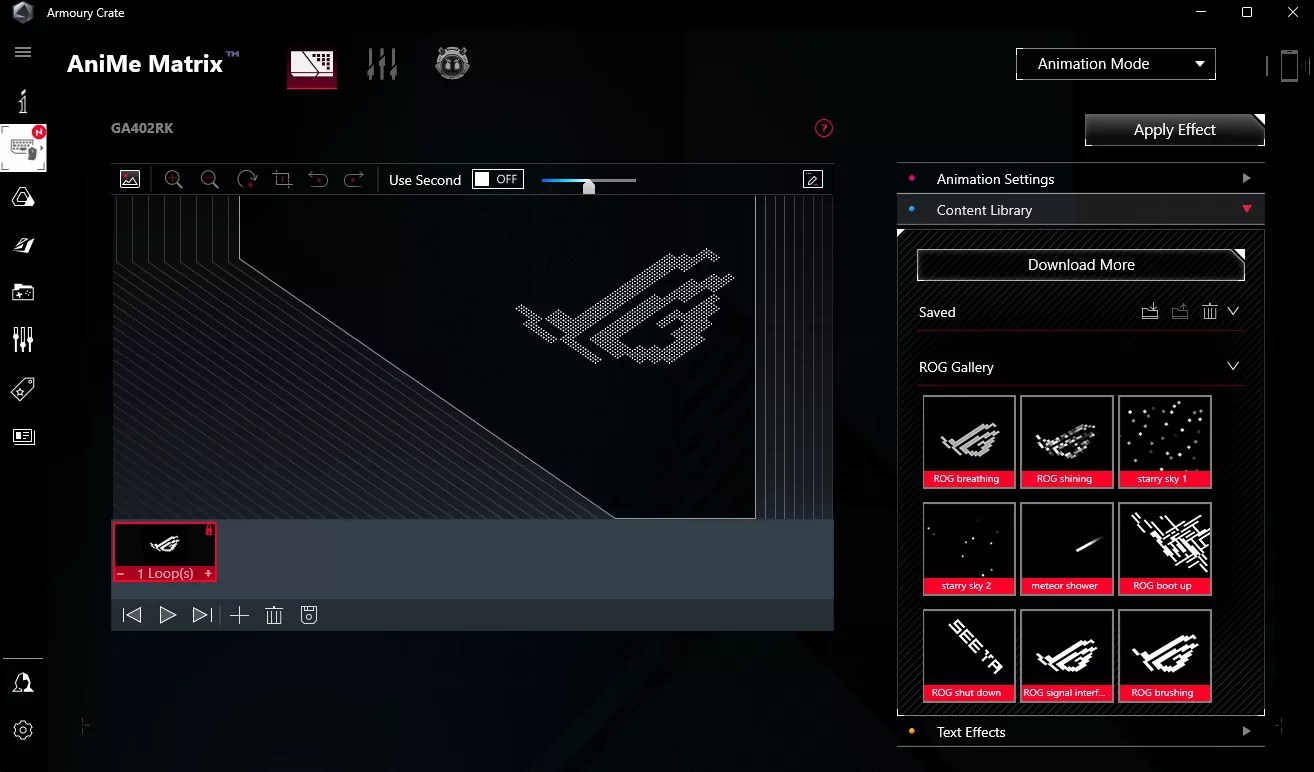Screen dimensions: 1314x772
Task: Select the ROG shining animation
Action: coord(1066,442)
